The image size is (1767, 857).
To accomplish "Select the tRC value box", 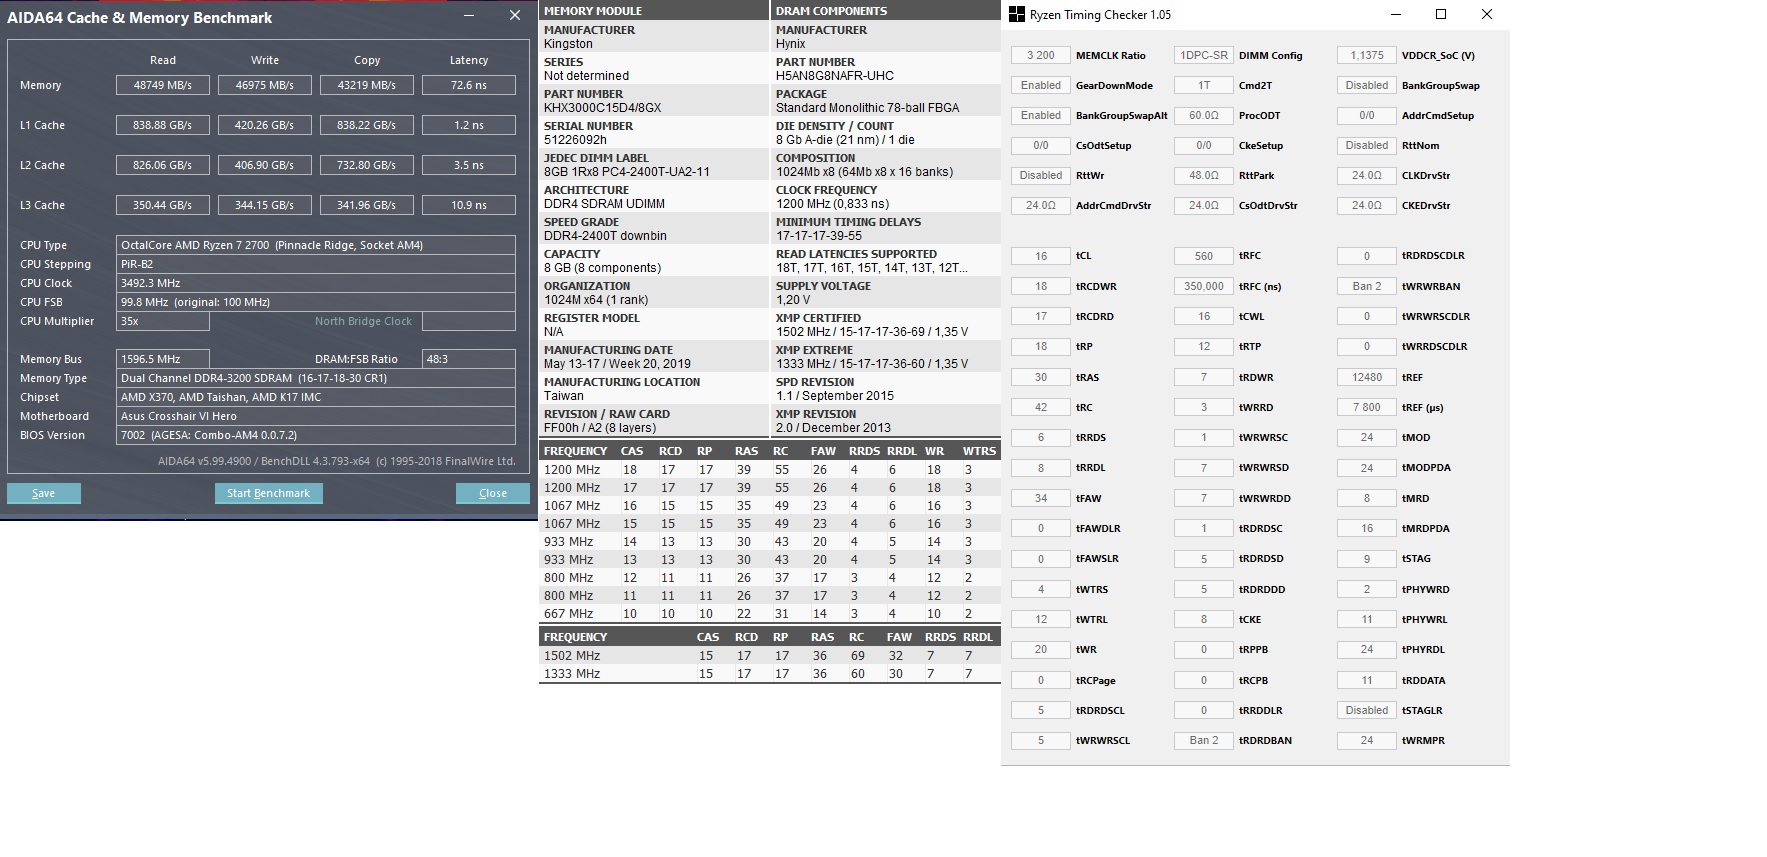I will (1041, 407).
